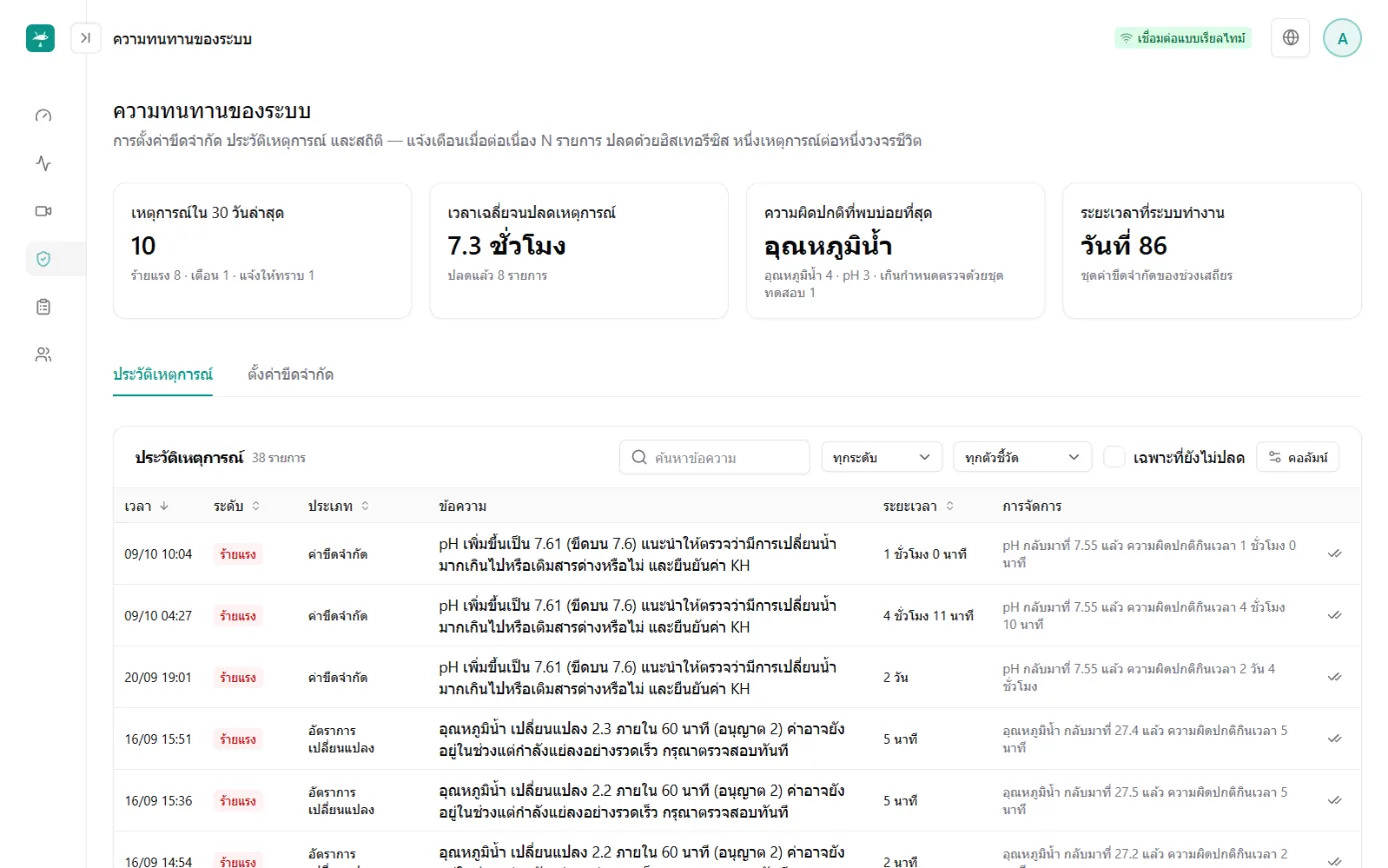Select the ประวัติเหตุการณ์ tab
Screen dimensions: 1388x868
click(163, 375)
